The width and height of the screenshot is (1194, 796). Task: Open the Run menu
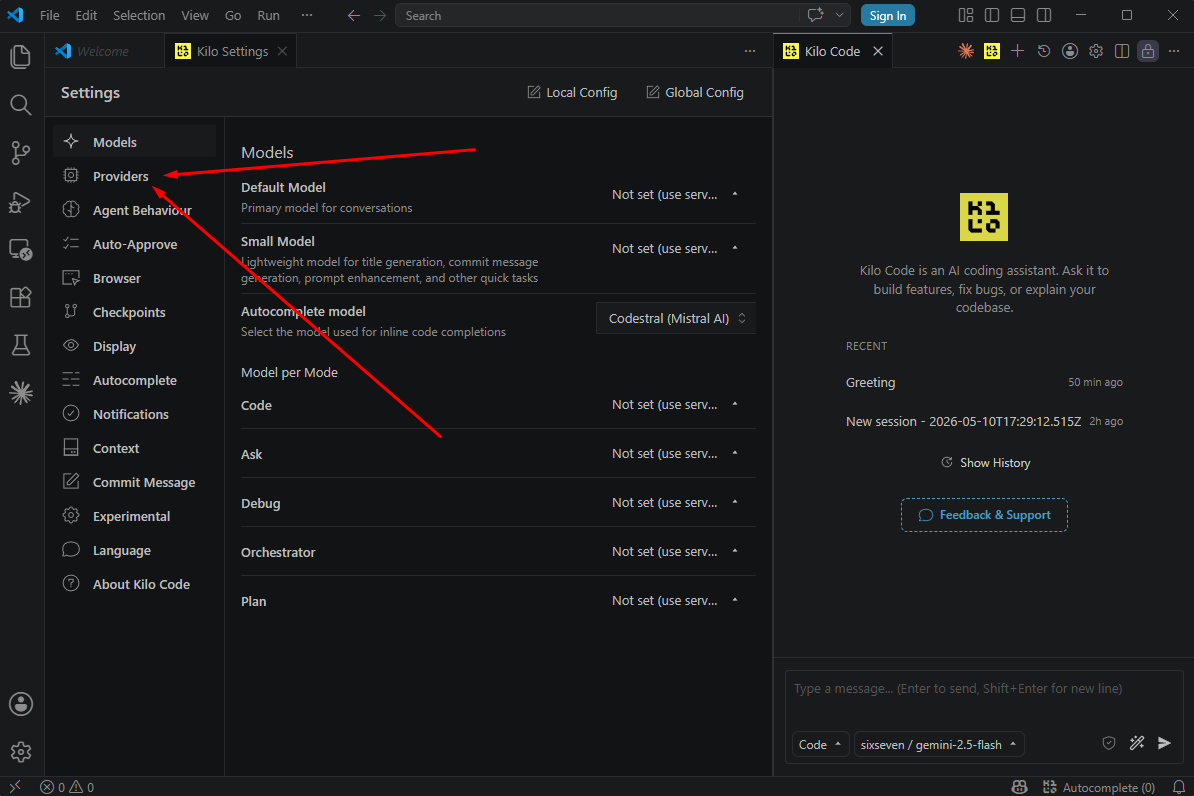(268, 15)
